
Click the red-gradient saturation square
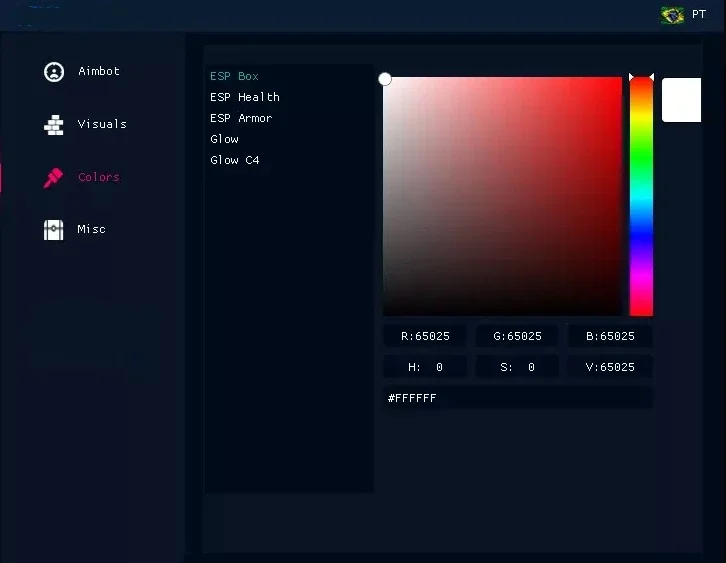coord(502,197)
